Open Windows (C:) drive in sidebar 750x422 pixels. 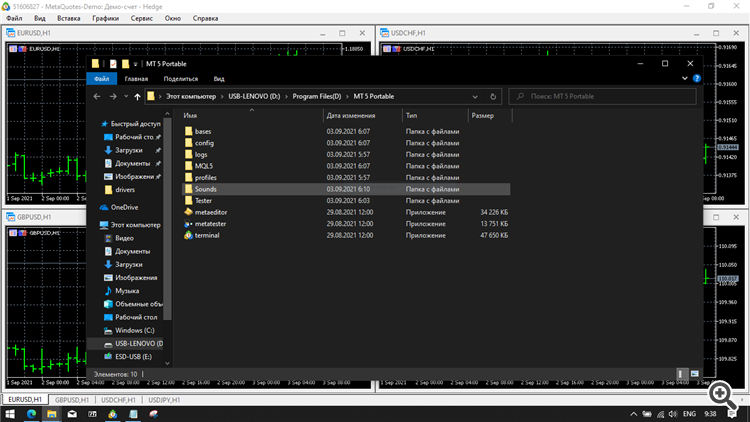pos(134,330)
